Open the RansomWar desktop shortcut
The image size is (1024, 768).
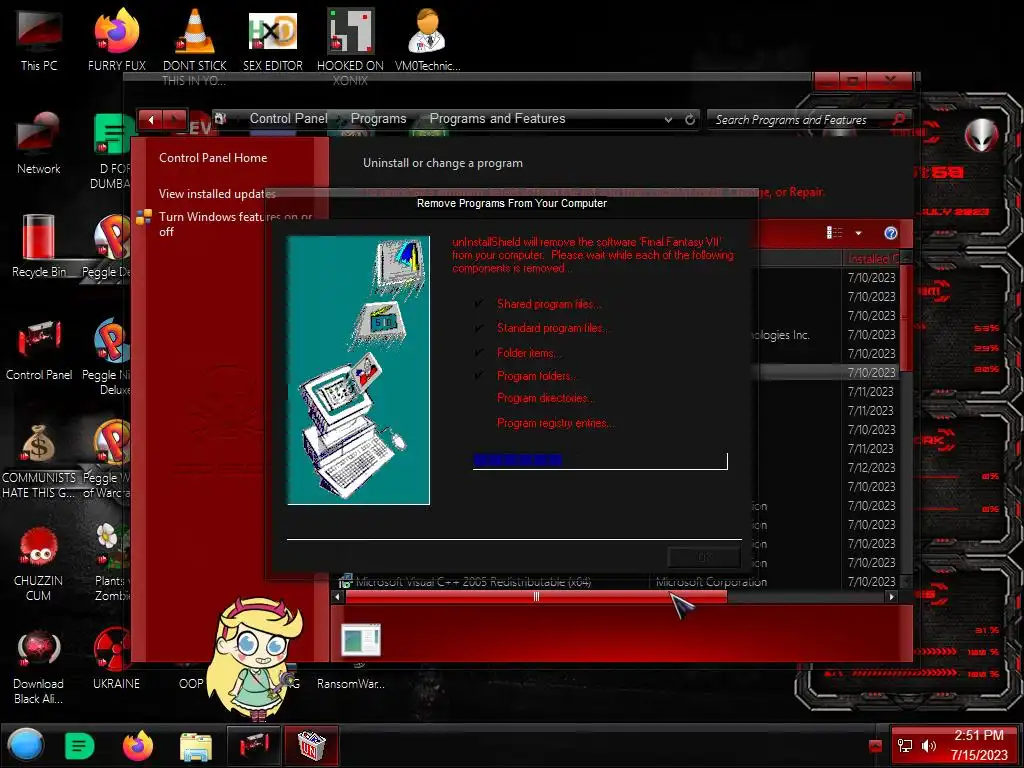coord(351,682)
